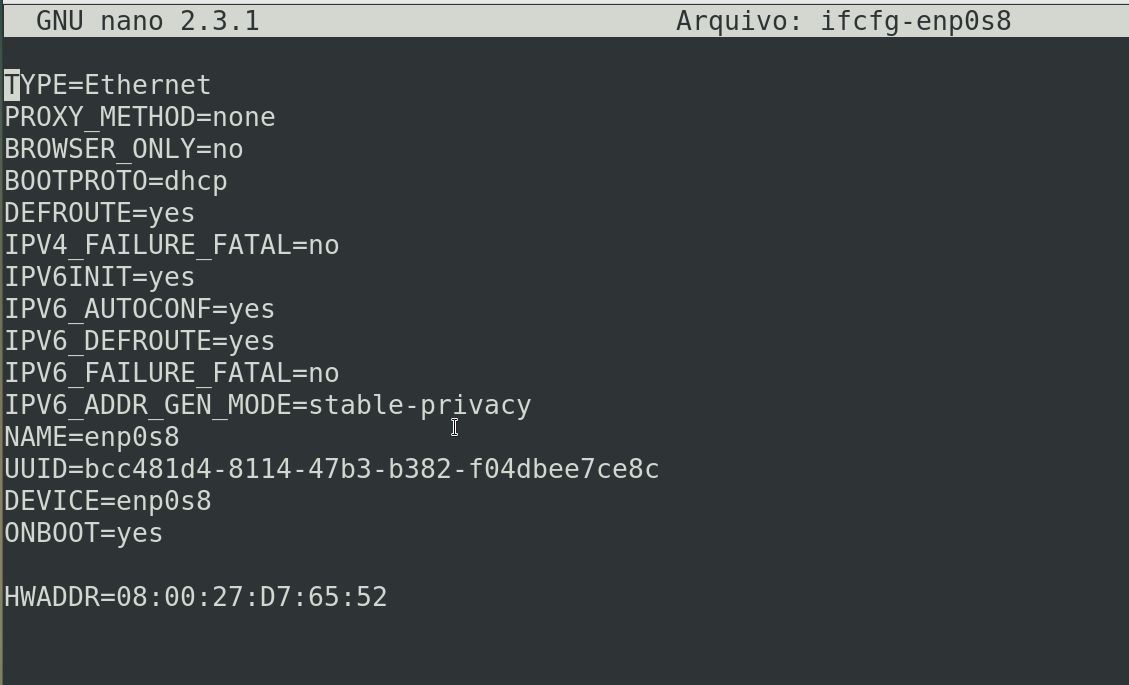The height and width of the screenshot is (685, 1129).
Task: Click the TYPE=Ethernet line
Action: [x=108, y=85]
